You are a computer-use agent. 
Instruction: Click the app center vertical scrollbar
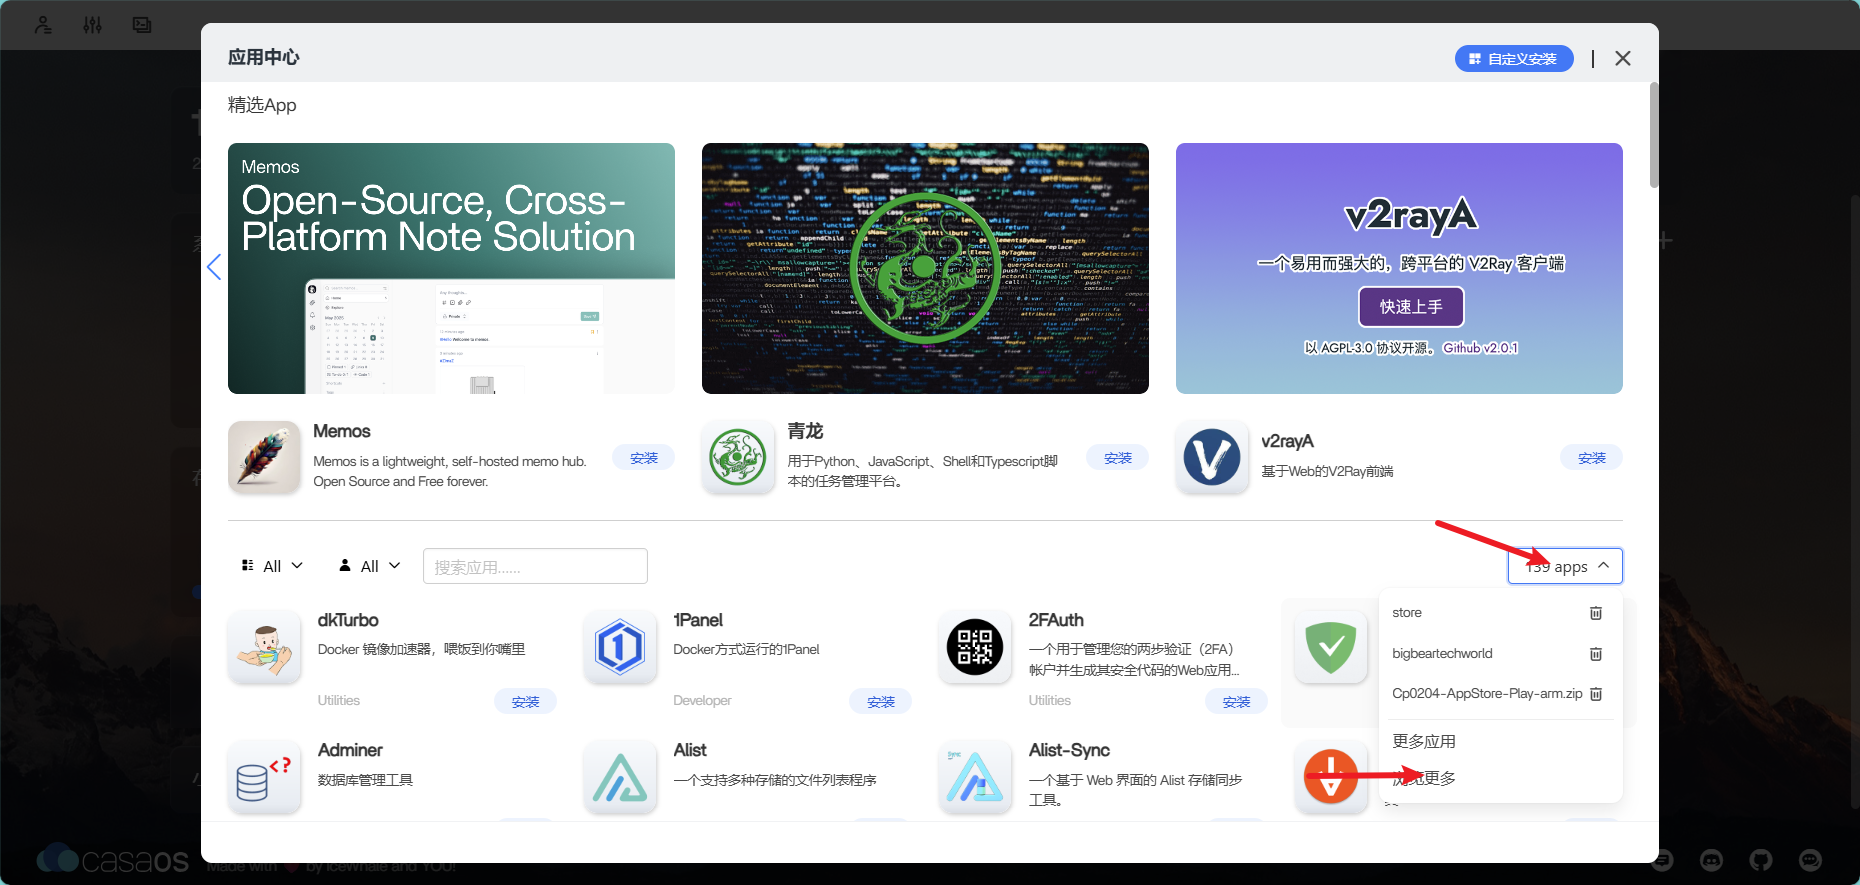coord(1654,135)
